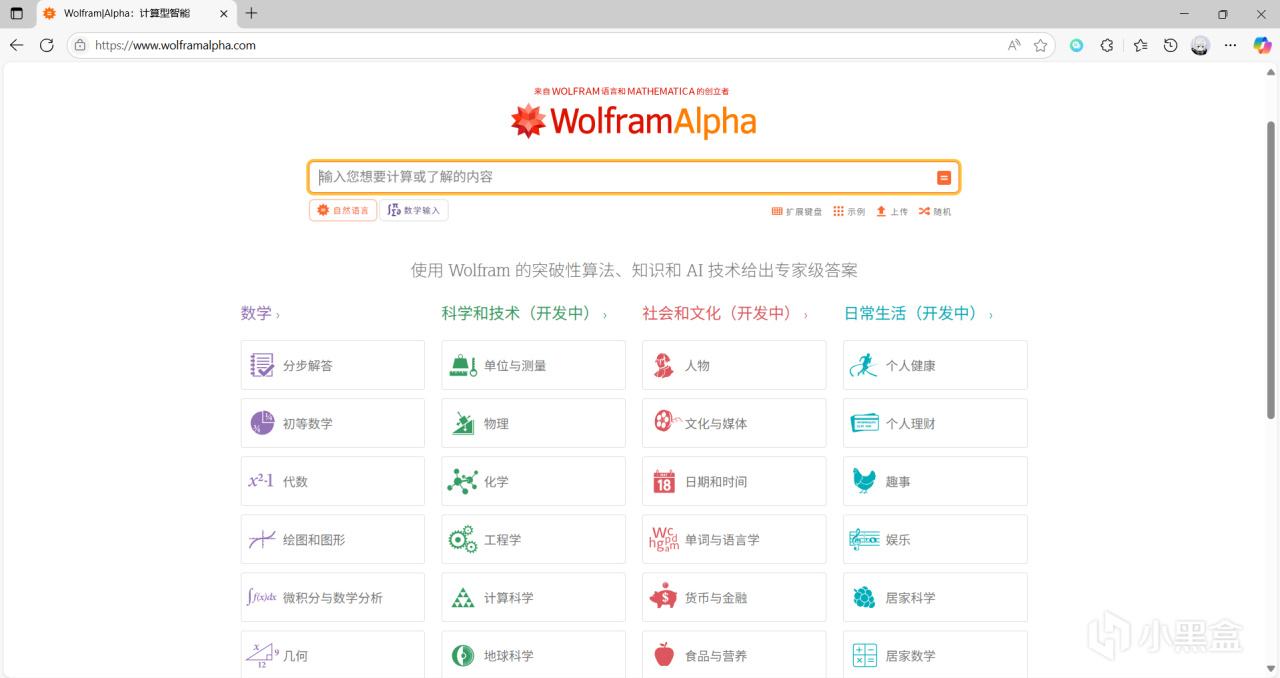Open the 居家数学 calculator icon
Viewport: 1280px width, 678px height.
coord(864,655)
